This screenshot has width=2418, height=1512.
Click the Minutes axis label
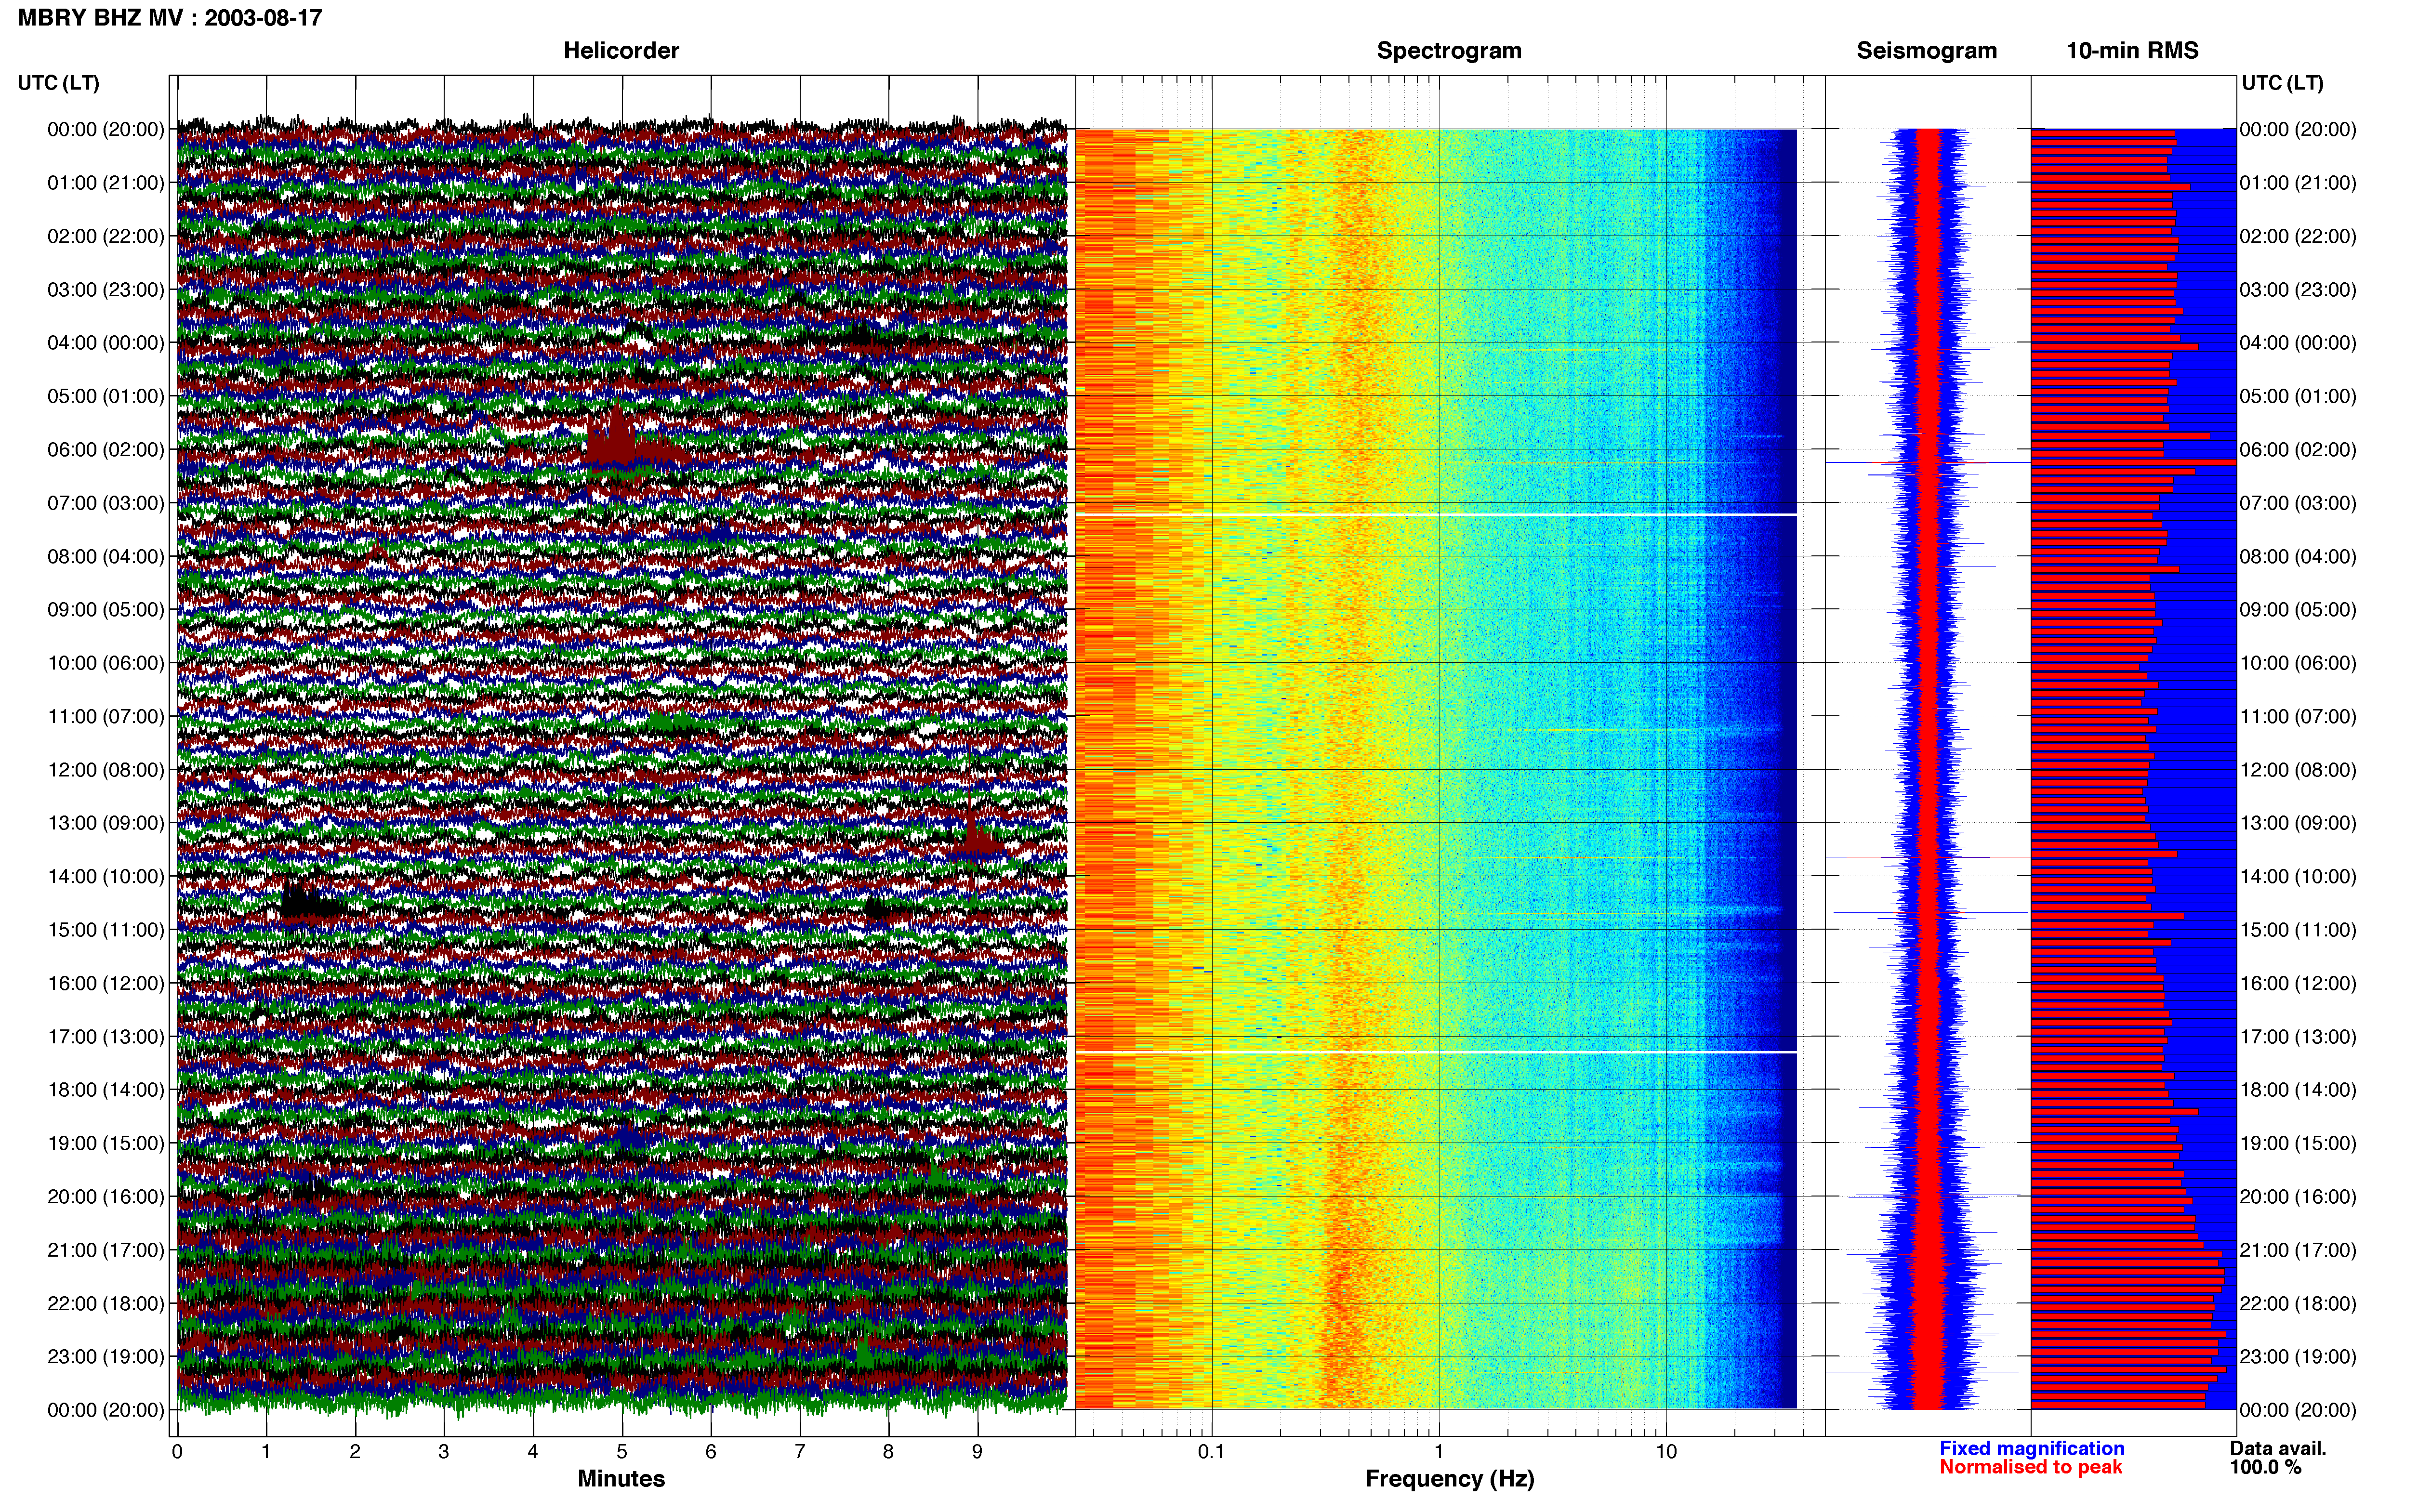(621, 1479)
